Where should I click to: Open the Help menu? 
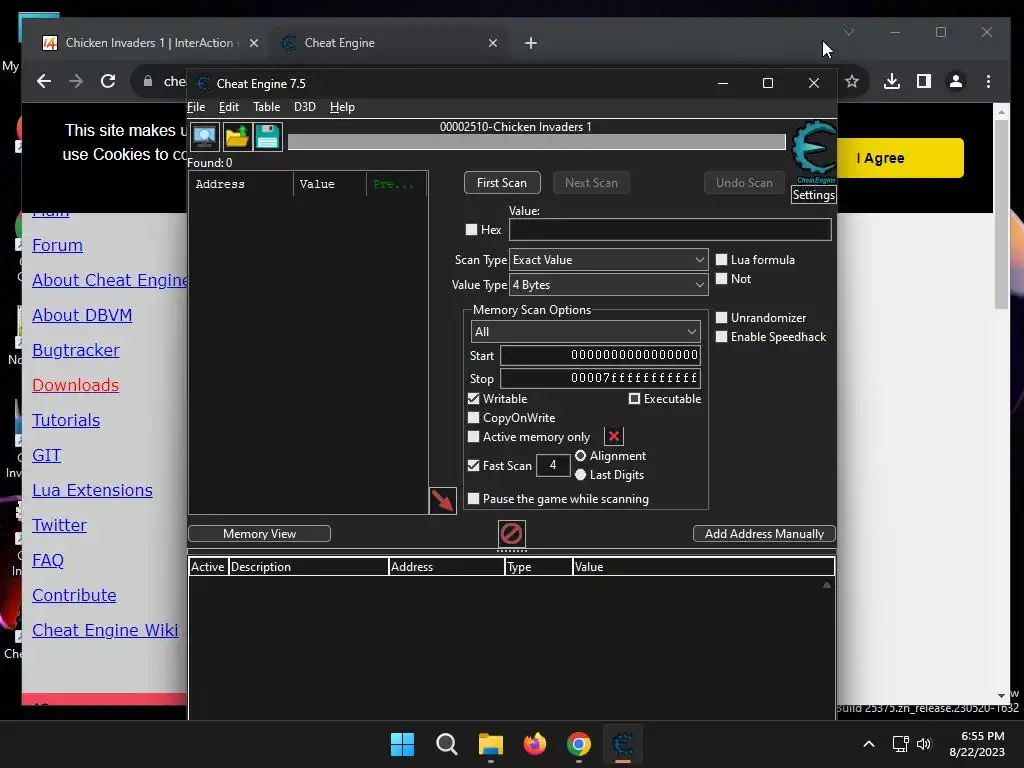(x=342, y=107)
